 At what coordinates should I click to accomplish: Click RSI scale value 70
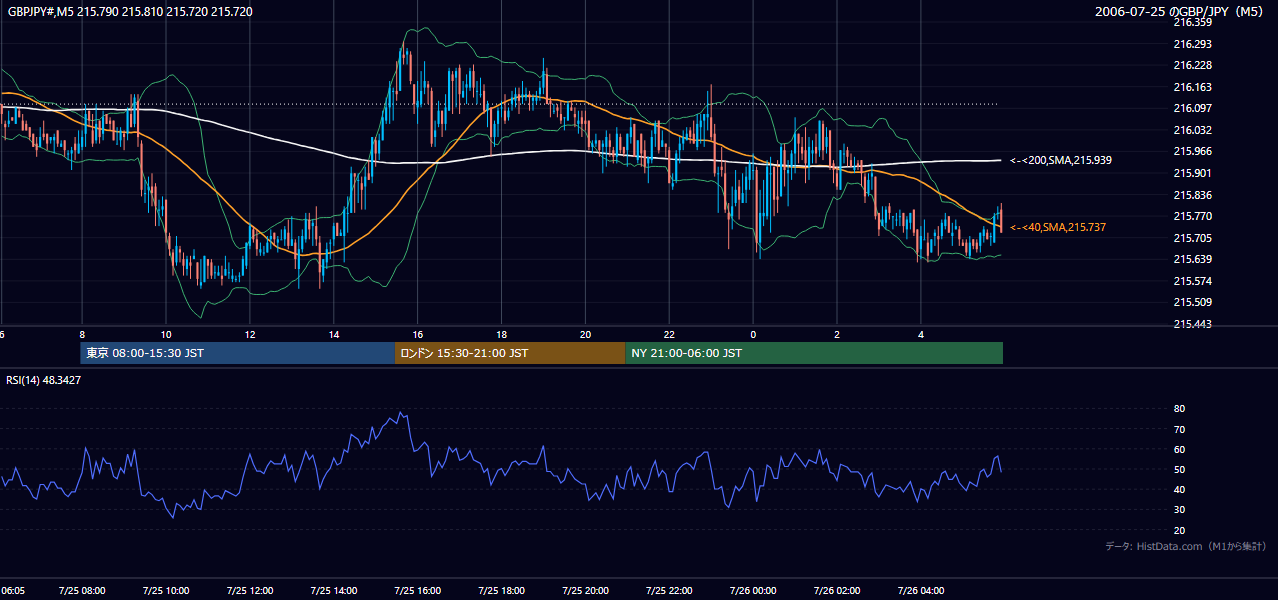point(1179,429)
